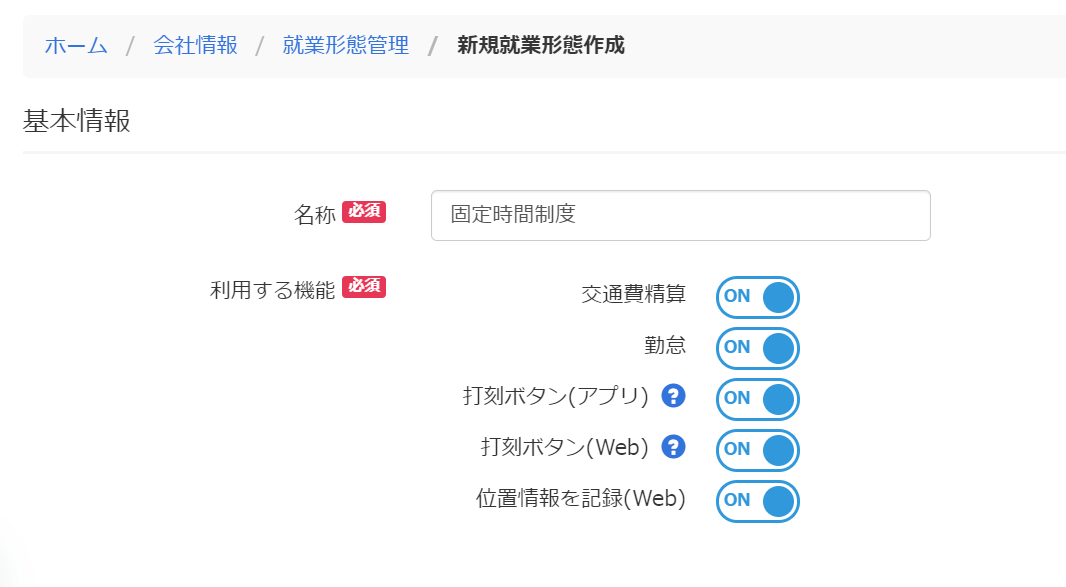The height and width of the screenshot is (587, 1066).
Task: Click current breadcrumb 新規就業形態作成
Action: click(x=540, y=46)
